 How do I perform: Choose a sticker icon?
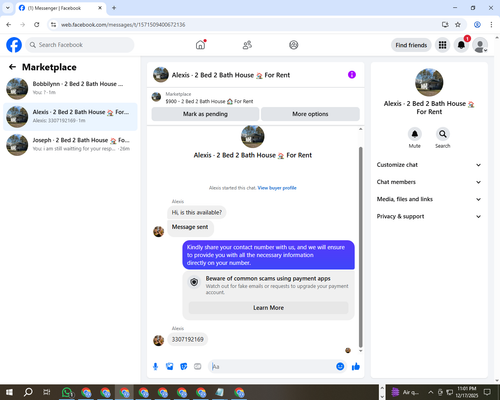click(x=184, y=367)
